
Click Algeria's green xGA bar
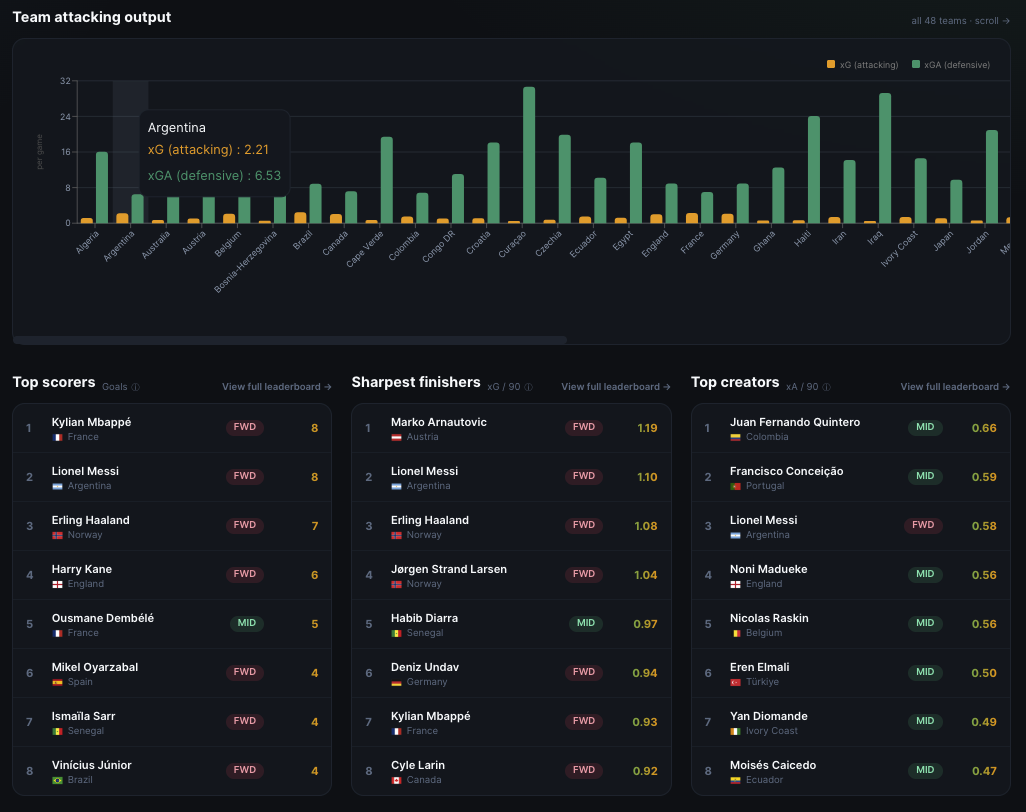[102, 188]
